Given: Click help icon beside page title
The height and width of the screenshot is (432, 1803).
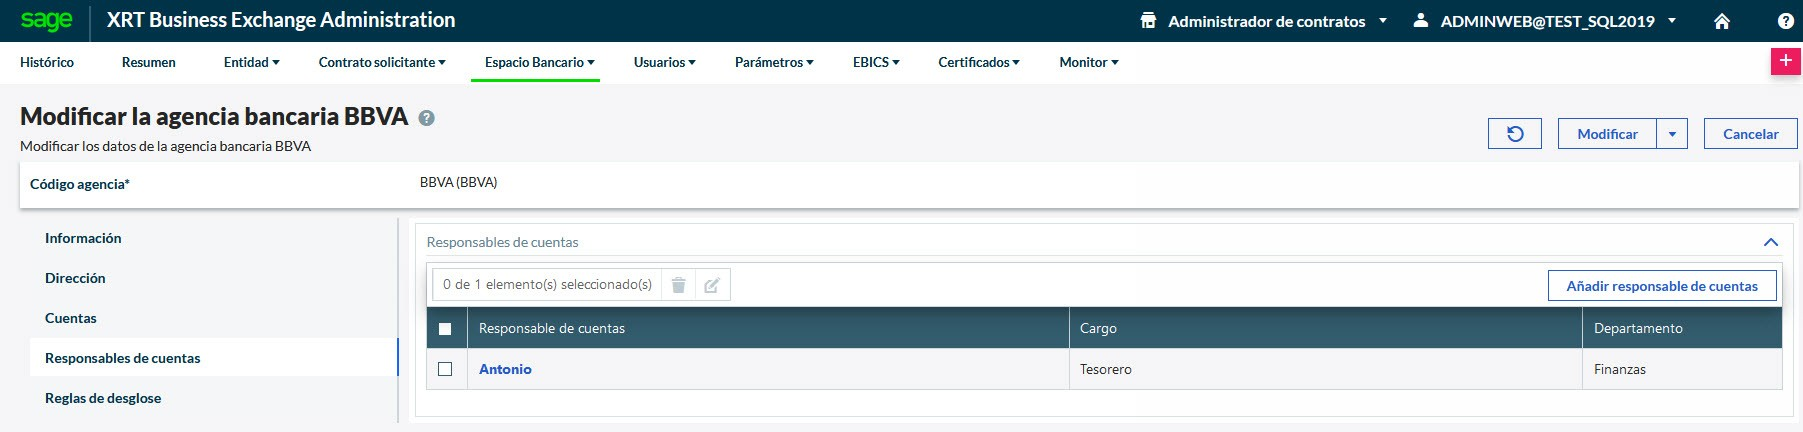Looking at the screenshot, I should [x=426, y=118].
